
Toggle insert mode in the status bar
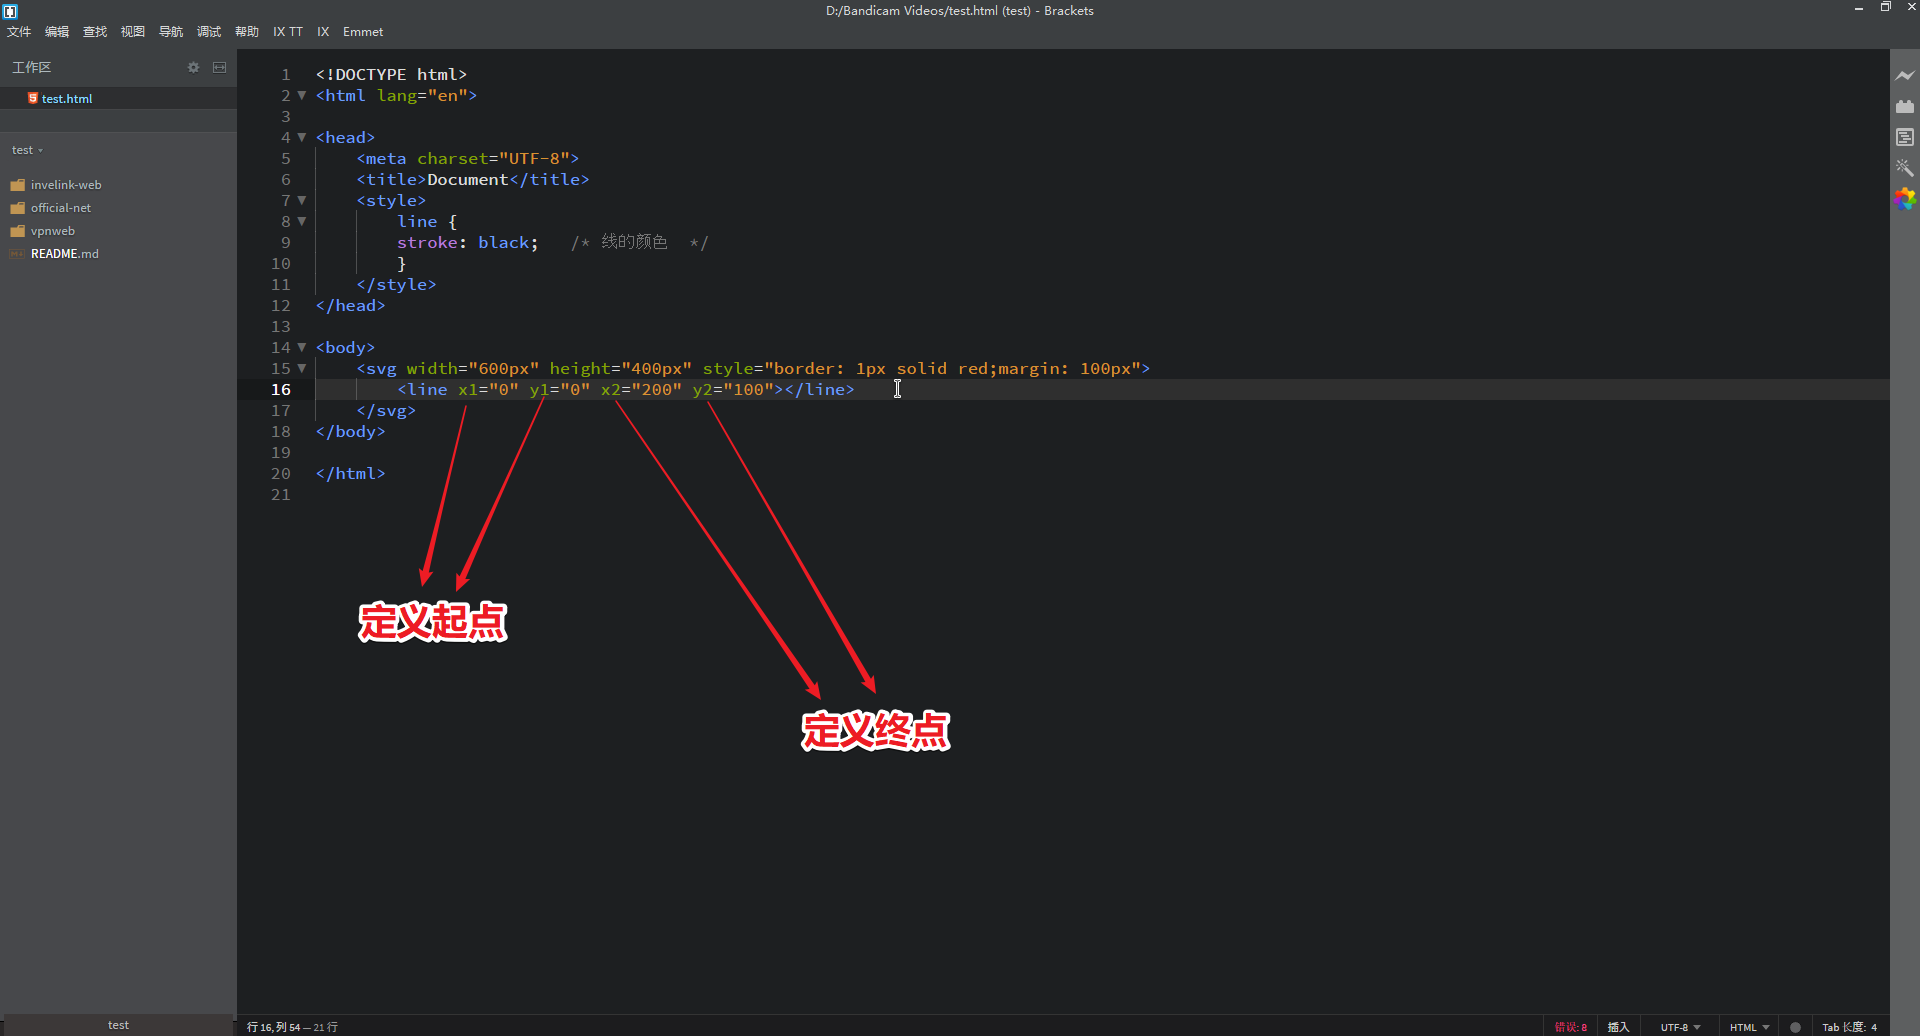[1620, 1026]
